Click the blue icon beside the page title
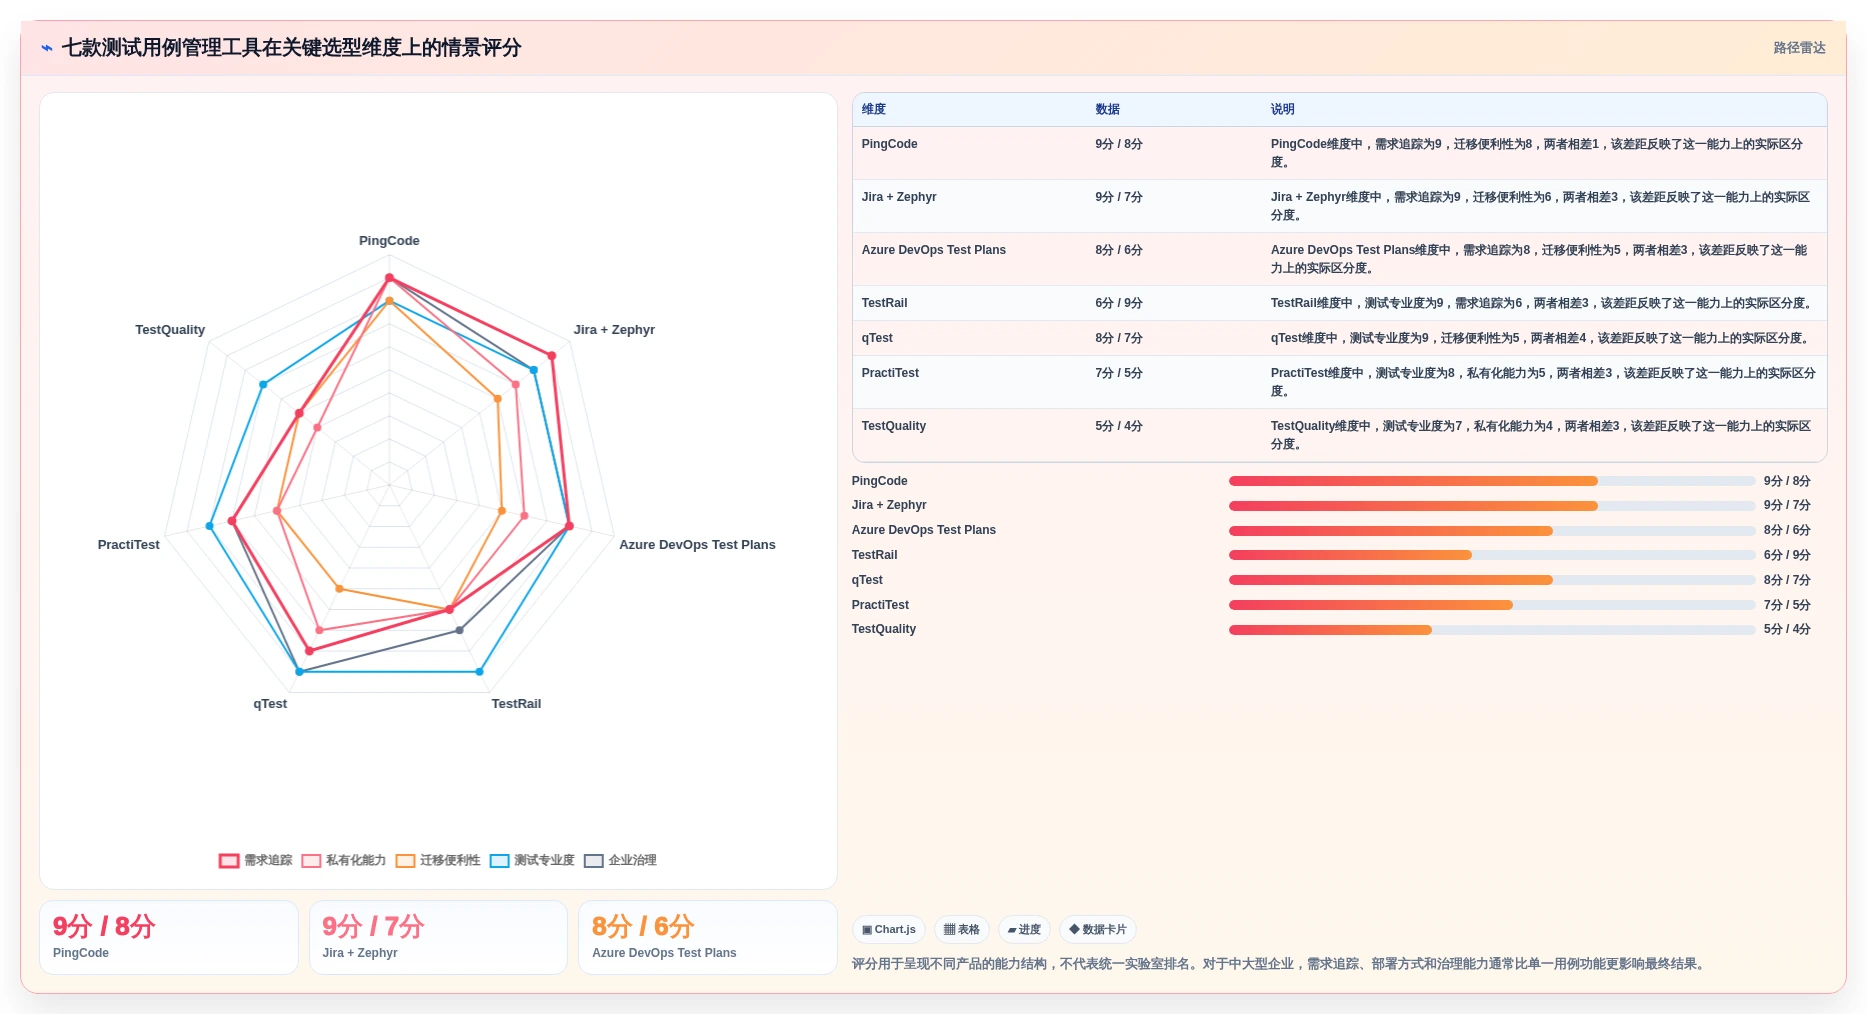Screen dimensions: 1867x1014 coord(47,48)
